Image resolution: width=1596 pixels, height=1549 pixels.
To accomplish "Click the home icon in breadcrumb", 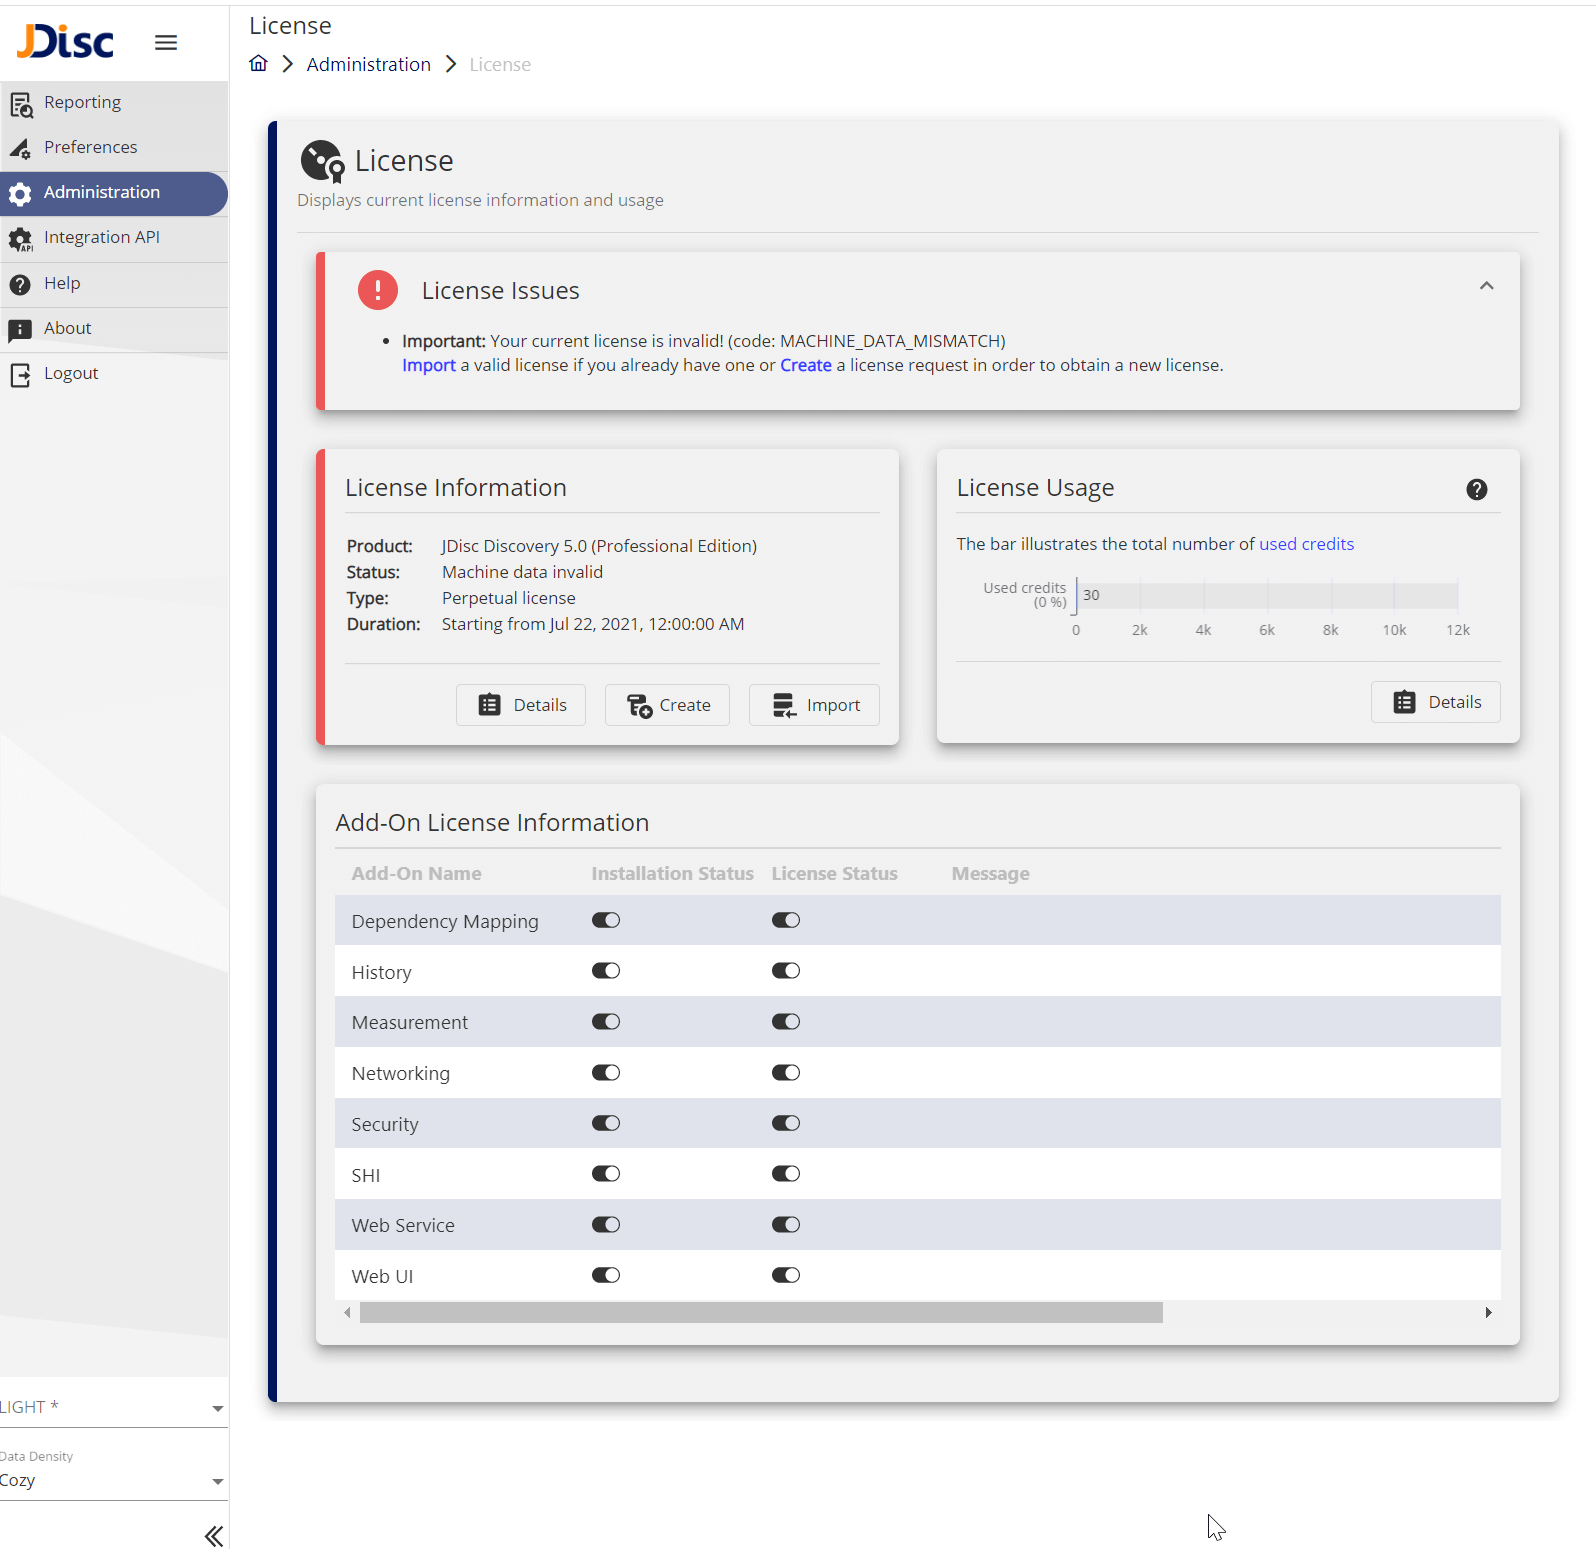I will [x=258, y=64].
